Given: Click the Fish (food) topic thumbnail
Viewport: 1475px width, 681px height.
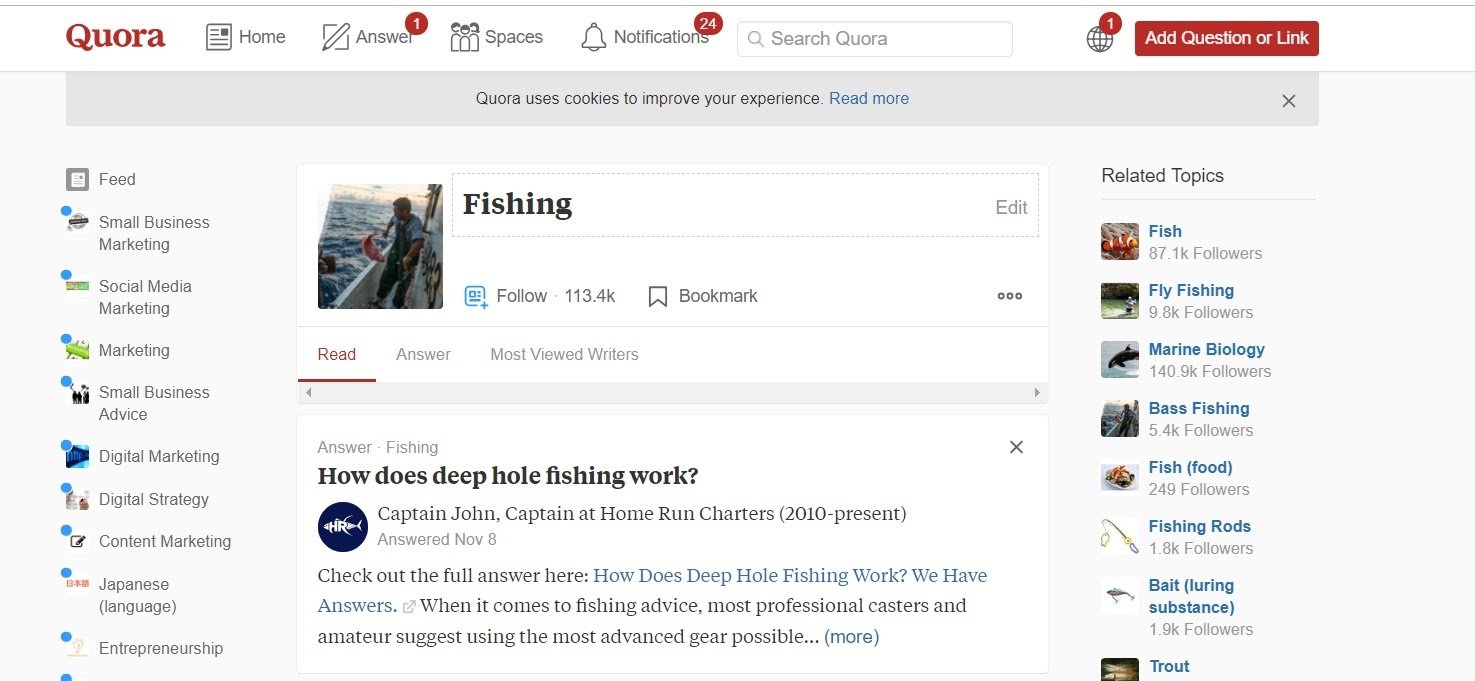Looking at the screenshot, I should point(1120,478).
